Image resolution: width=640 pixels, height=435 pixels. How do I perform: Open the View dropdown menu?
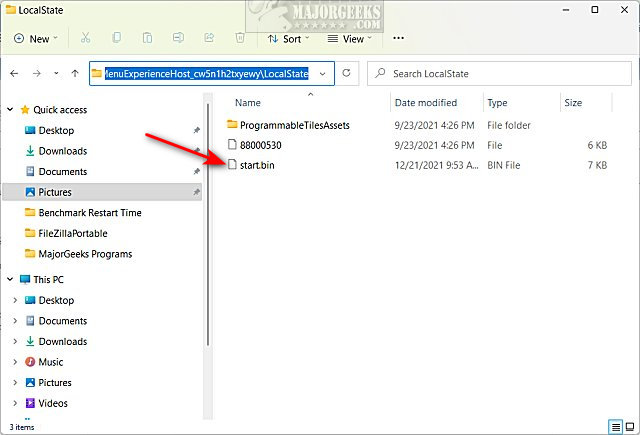tap(350, 39)
